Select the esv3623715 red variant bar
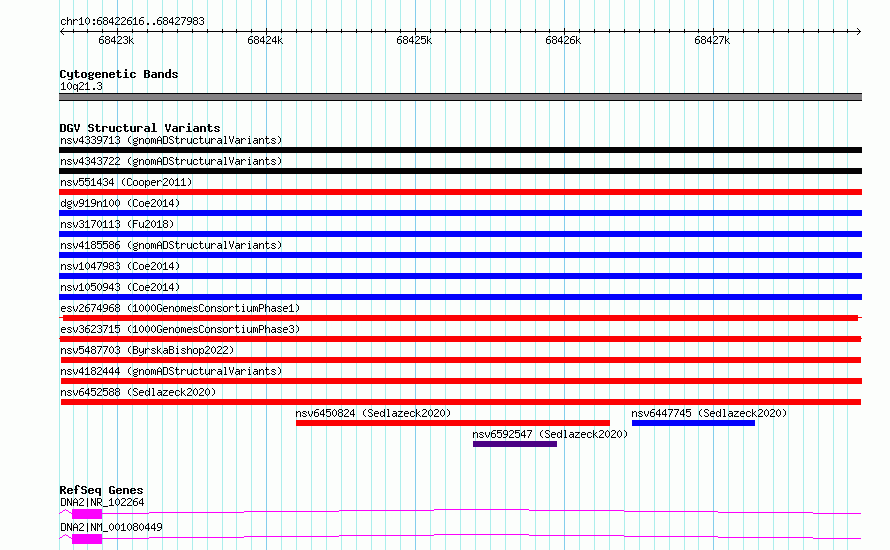Viewport: 890px width, 550px height. [460, 339]
